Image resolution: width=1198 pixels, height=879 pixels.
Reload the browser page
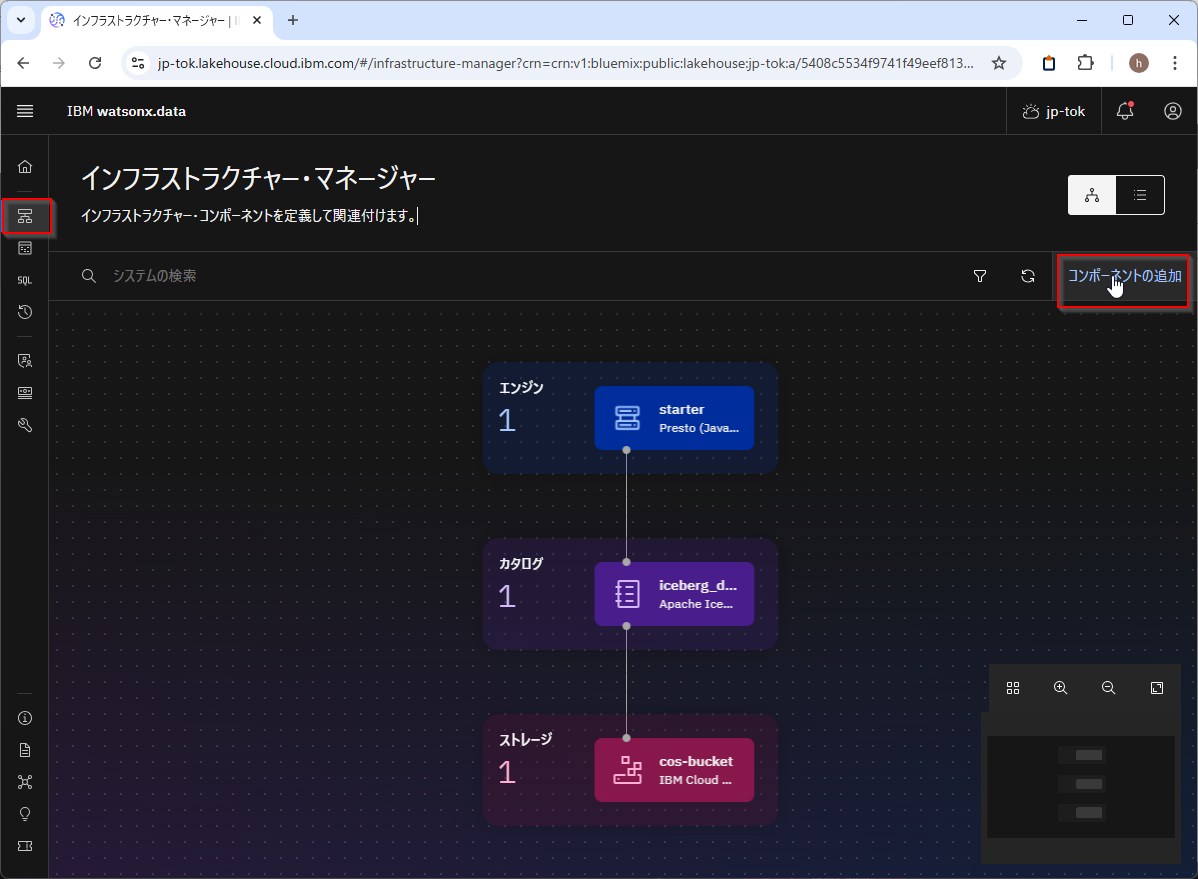tap(95, 63)
